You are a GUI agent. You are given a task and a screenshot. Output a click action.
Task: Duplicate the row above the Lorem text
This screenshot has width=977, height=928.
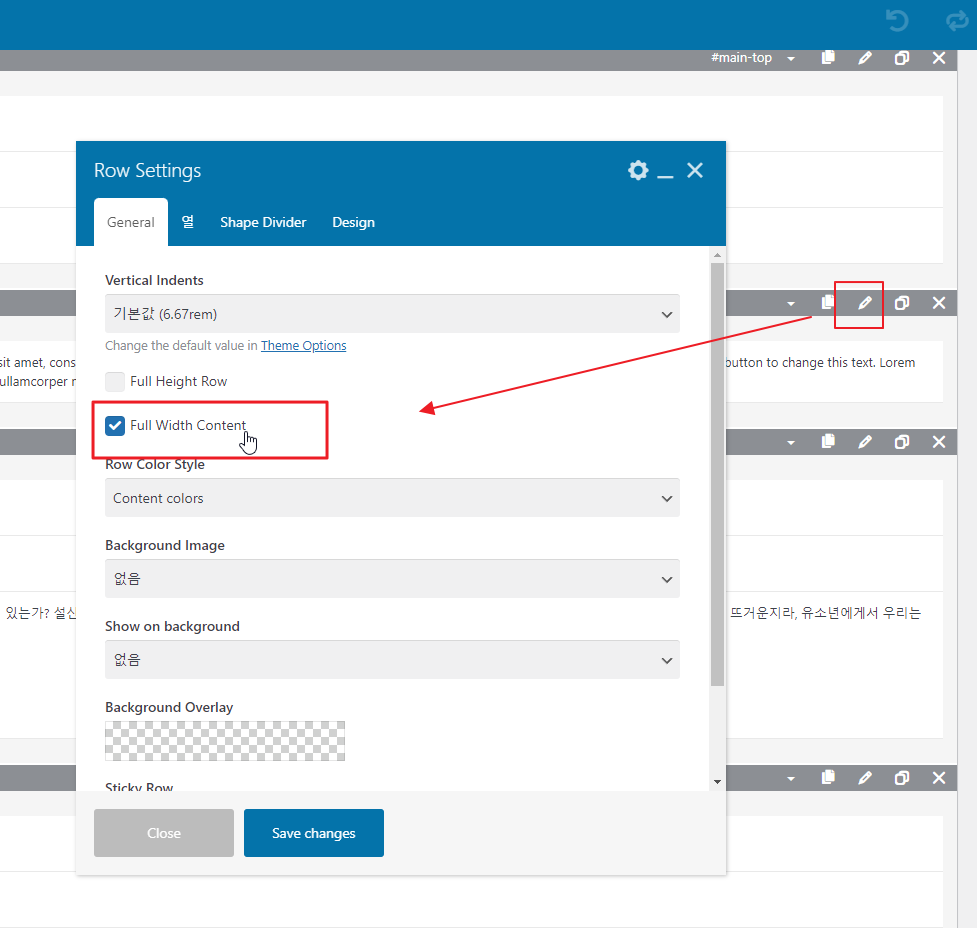point(902,303)
